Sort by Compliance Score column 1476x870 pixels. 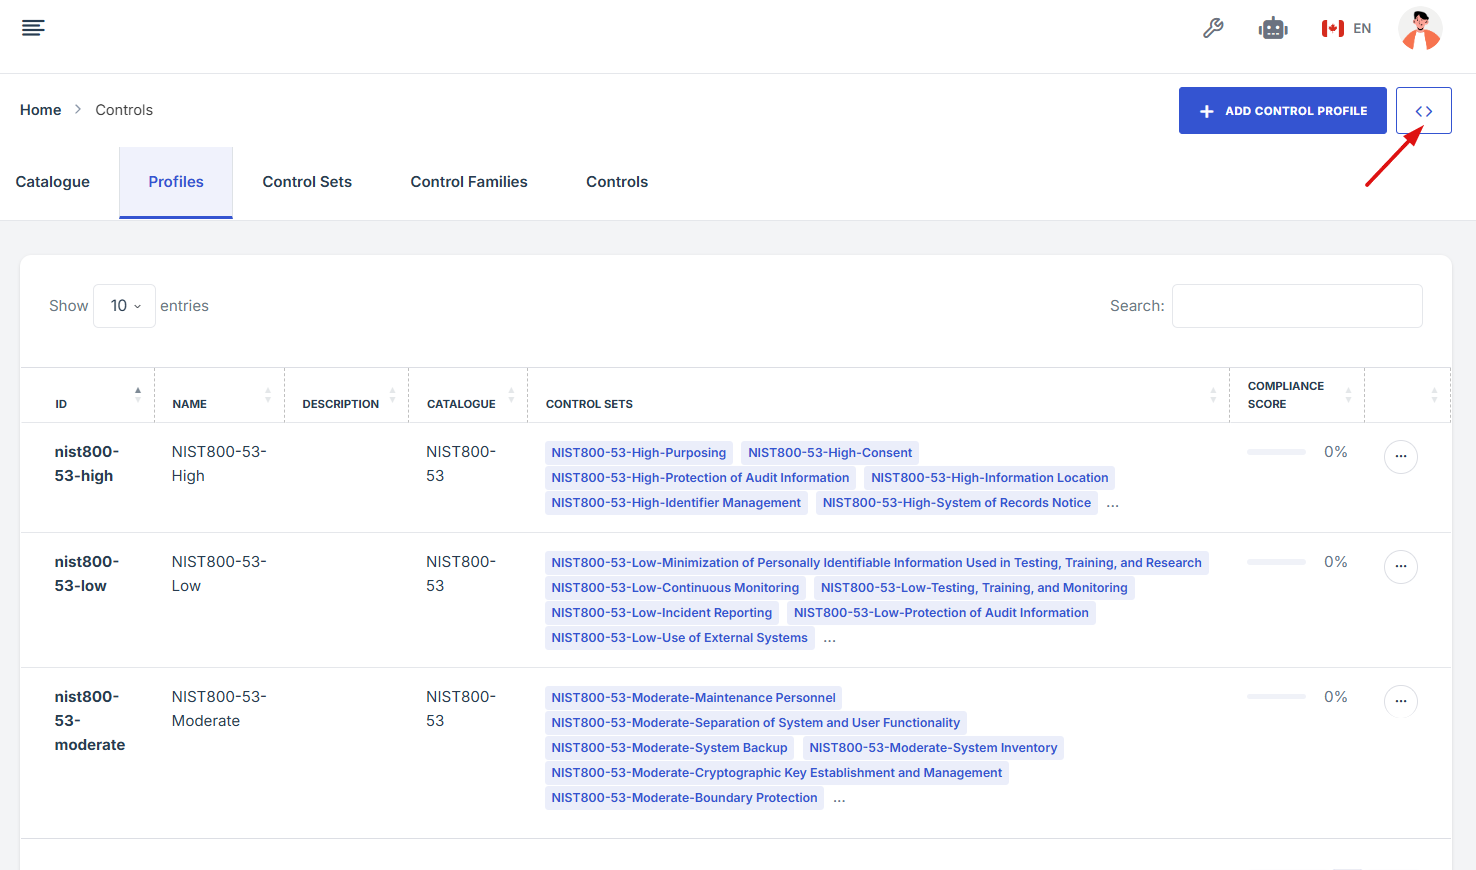coord(1295,395)
